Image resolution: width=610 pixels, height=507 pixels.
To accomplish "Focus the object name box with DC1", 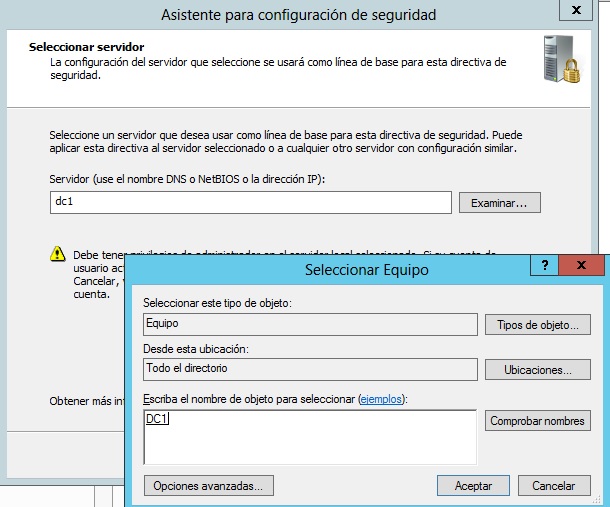I will [x=309, y=437].
